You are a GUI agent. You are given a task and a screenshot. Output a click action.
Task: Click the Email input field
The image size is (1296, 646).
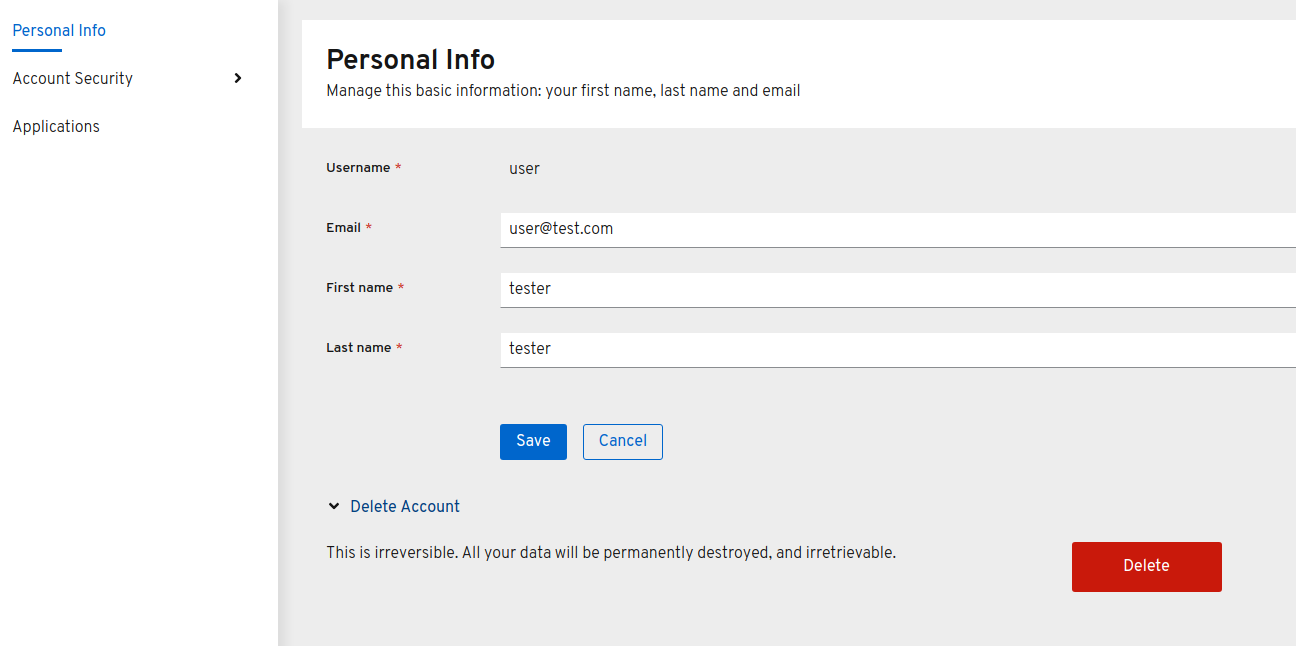coord(898,229)
